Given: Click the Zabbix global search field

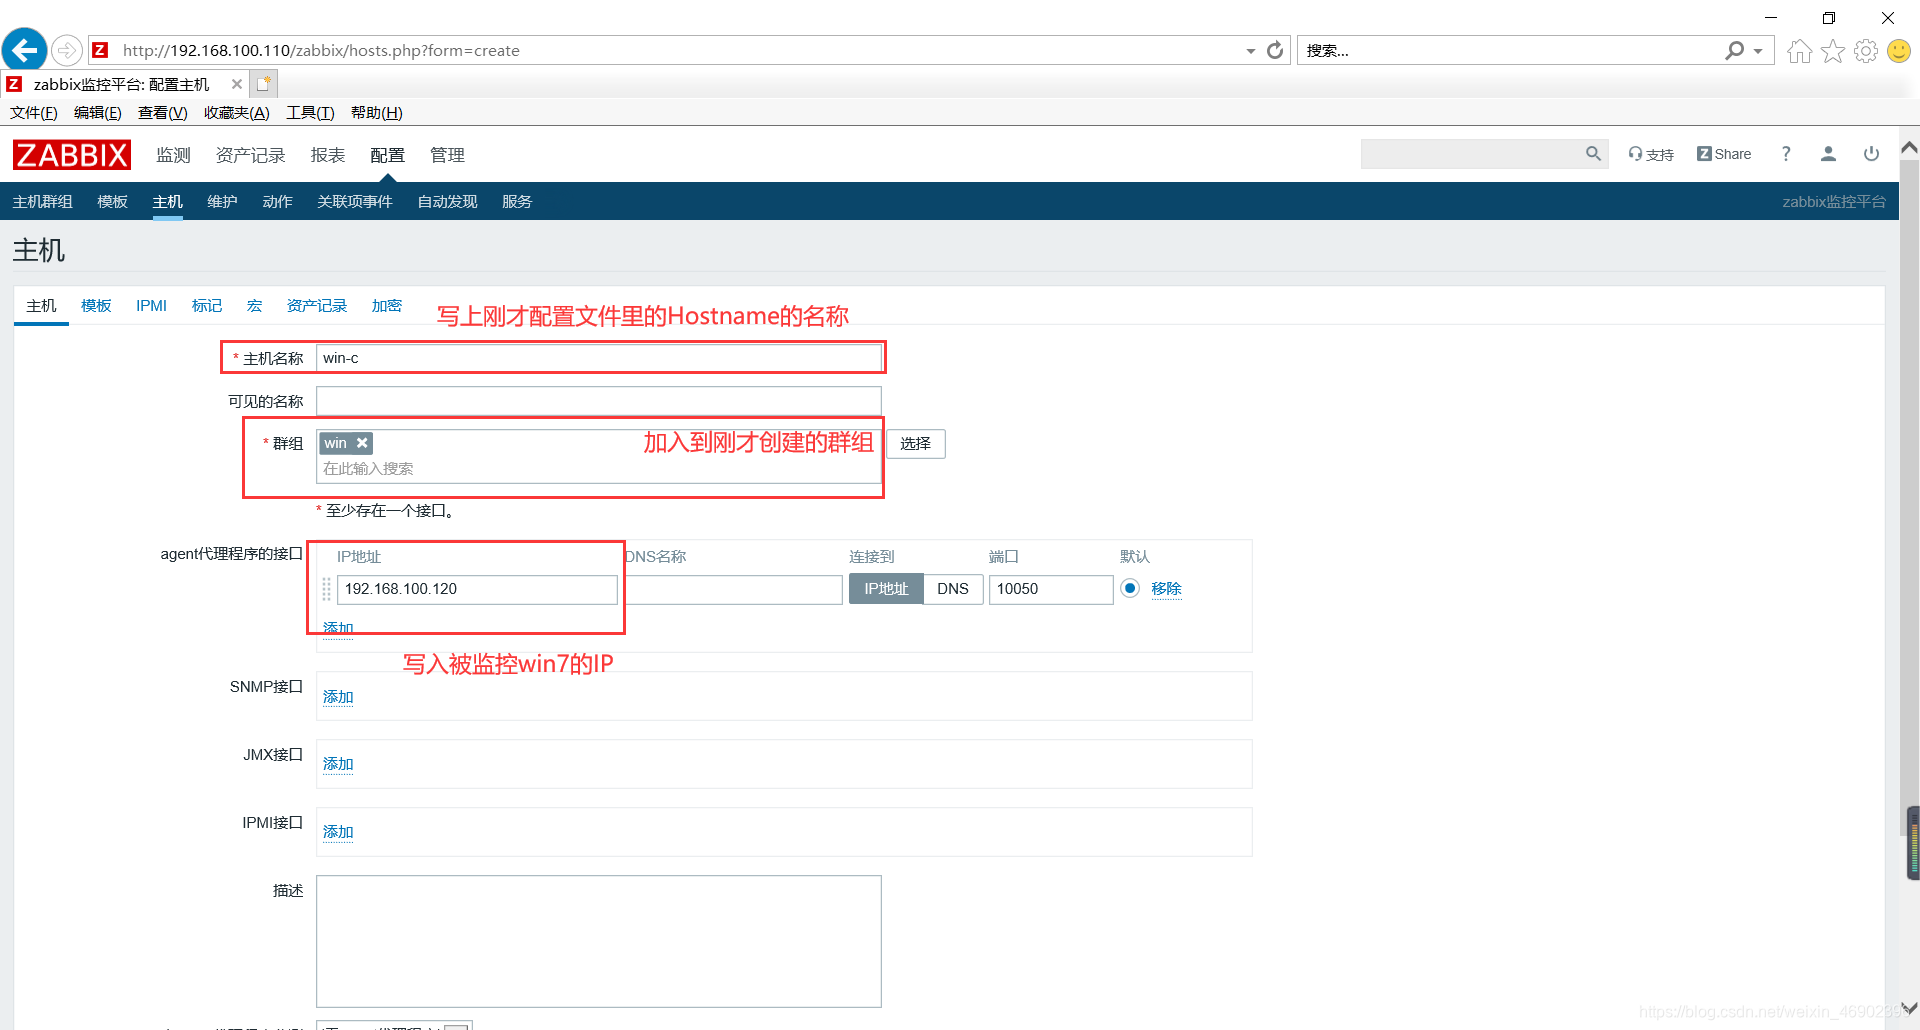Looking at the screenshot, I should [x=1470, y=154].
